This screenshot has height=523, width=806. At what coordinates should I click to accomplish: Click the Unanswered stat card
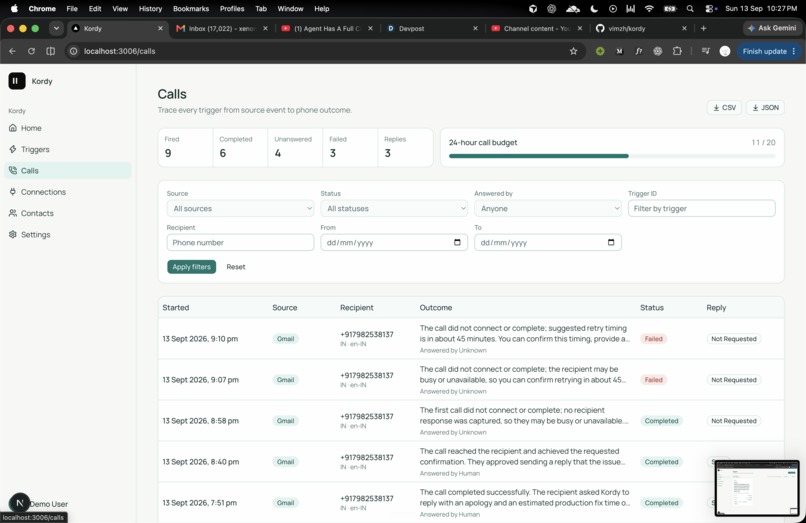click(x=295, y=147)
